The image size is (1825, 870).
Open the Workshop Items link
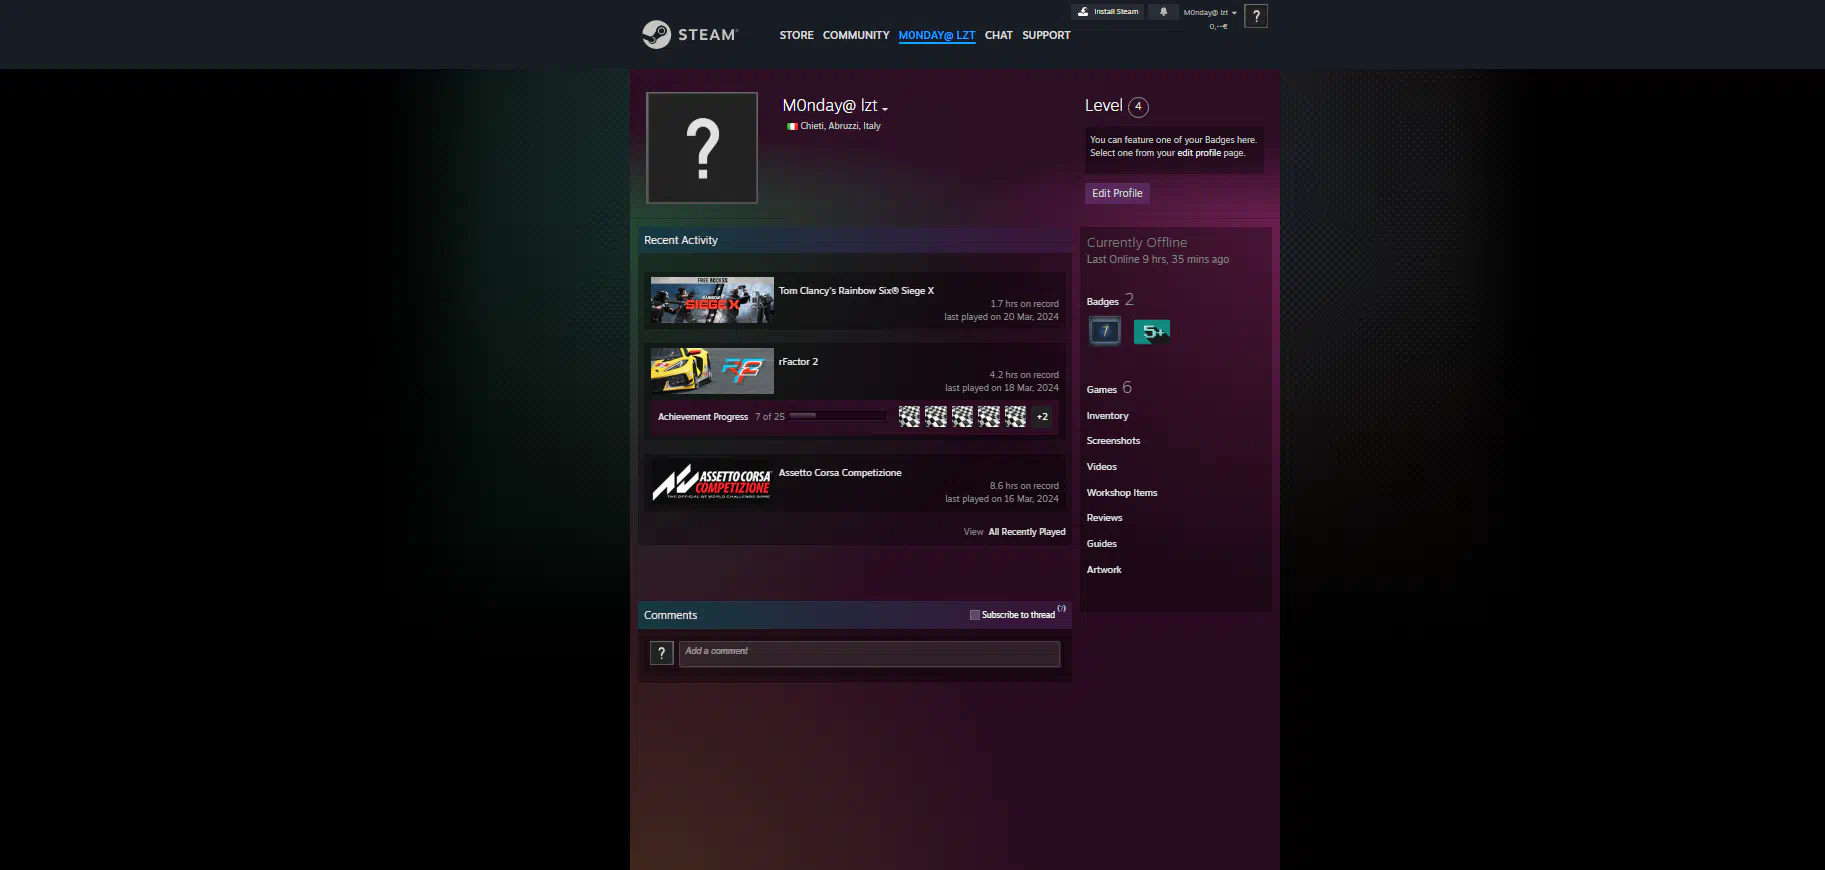(1122, 493)
